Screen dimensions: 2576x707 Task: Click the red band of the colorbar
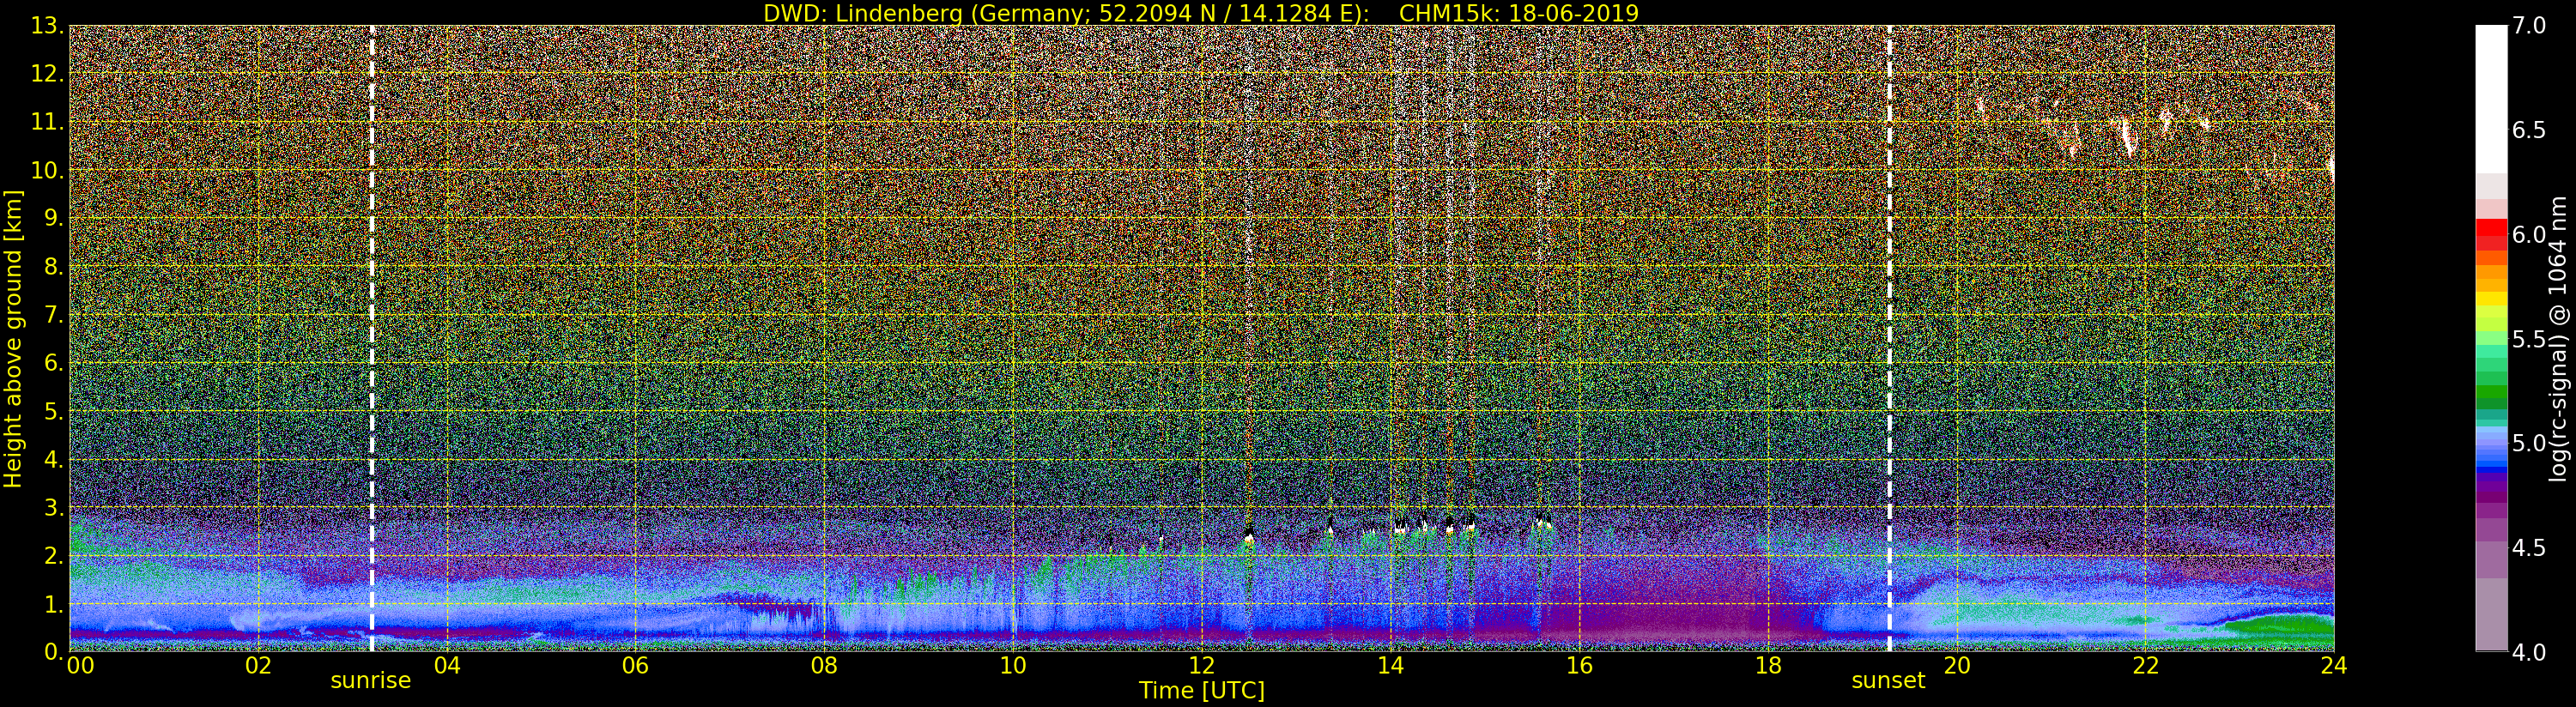[x=2491, y=229]
